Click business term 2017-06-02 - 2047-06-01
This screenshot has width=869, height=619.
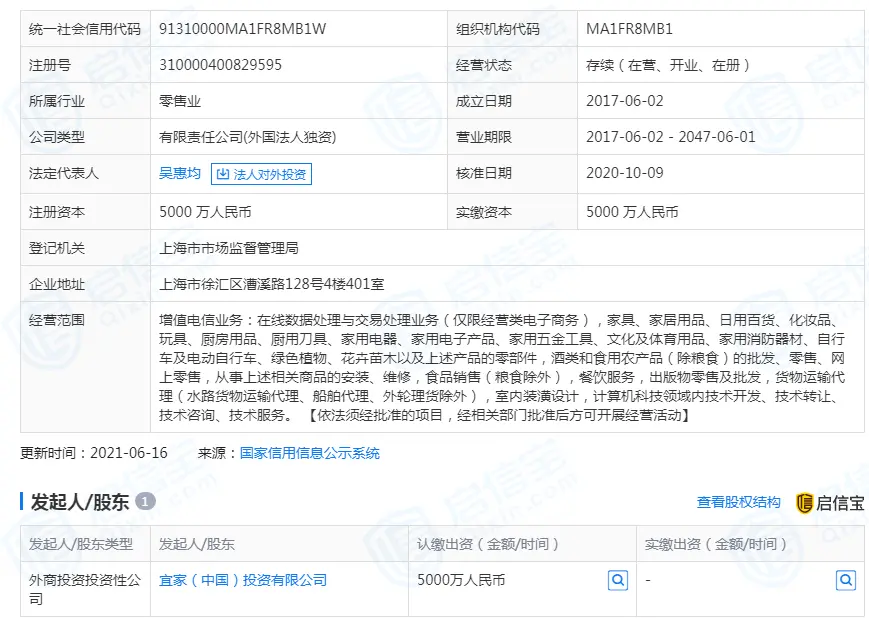coord(671,137)
